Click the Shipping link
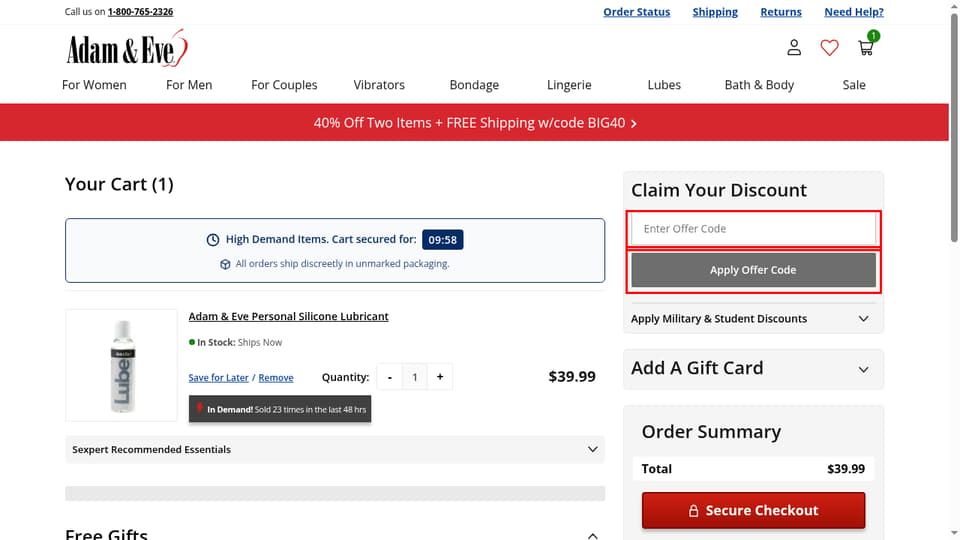 [714, 12]
